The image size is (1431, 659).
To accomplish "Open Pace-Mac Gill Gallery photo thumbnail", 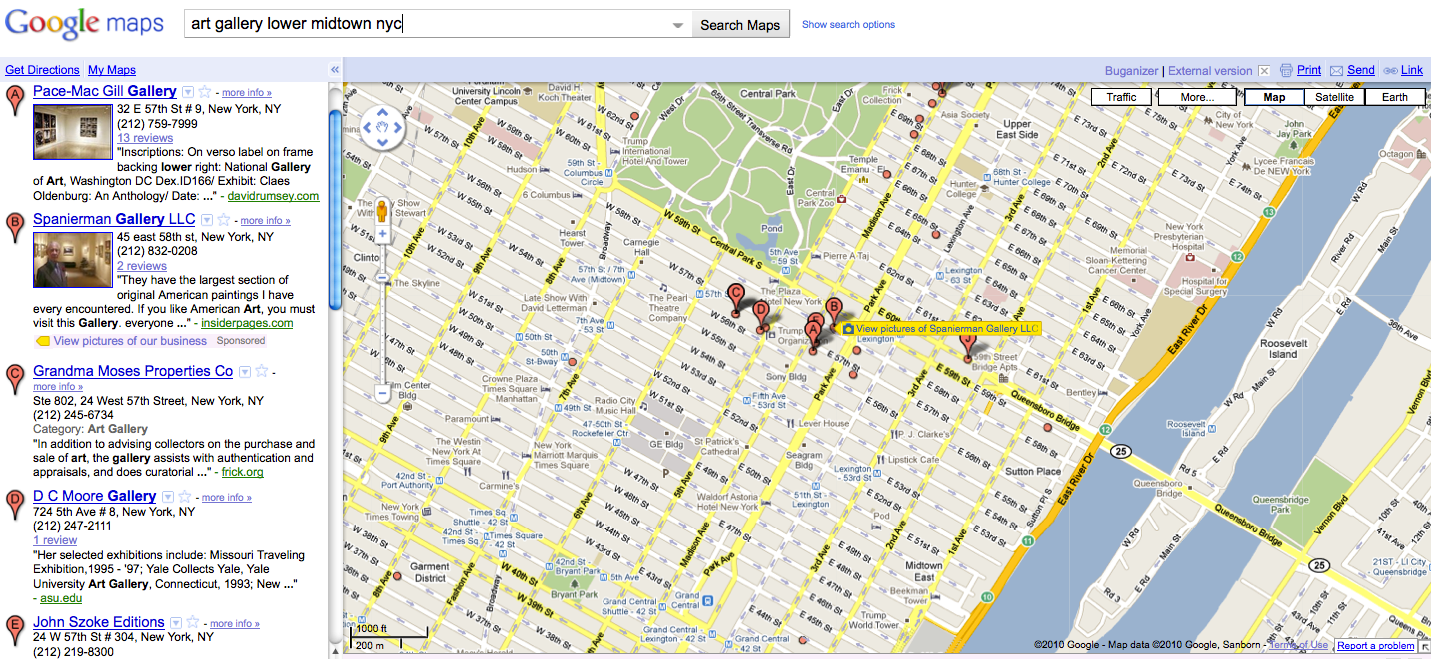I will tap(72, 132).
